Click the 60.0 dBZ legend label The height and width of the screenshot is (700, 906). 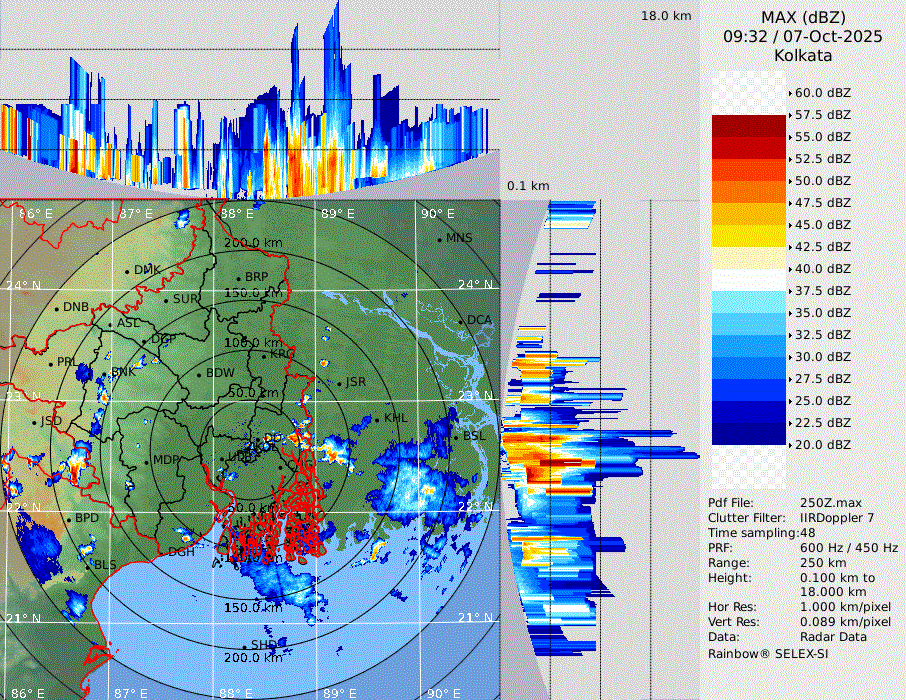(822, 92)
